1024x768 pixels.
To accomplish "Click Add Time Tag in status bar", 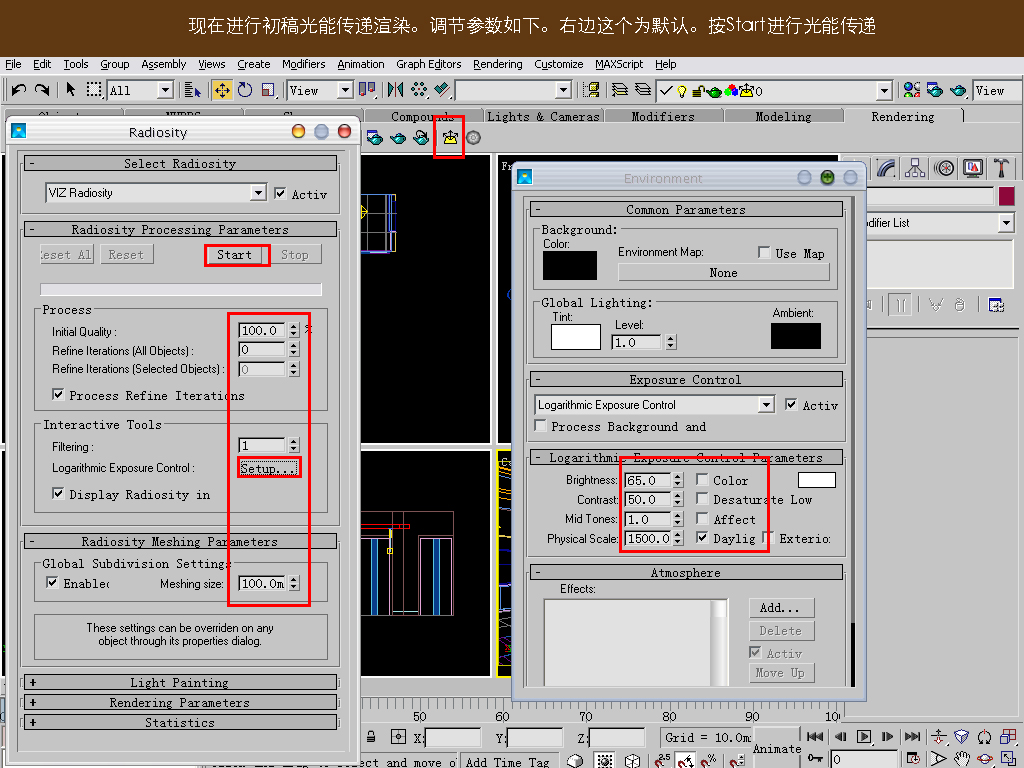I will tap(507, 761).
